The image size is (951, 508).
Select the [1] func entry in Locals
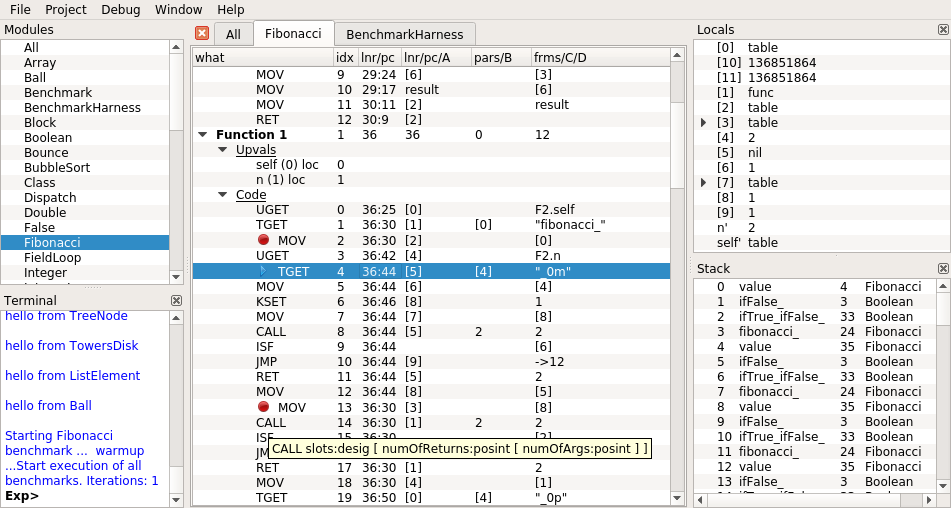[821, 92]
